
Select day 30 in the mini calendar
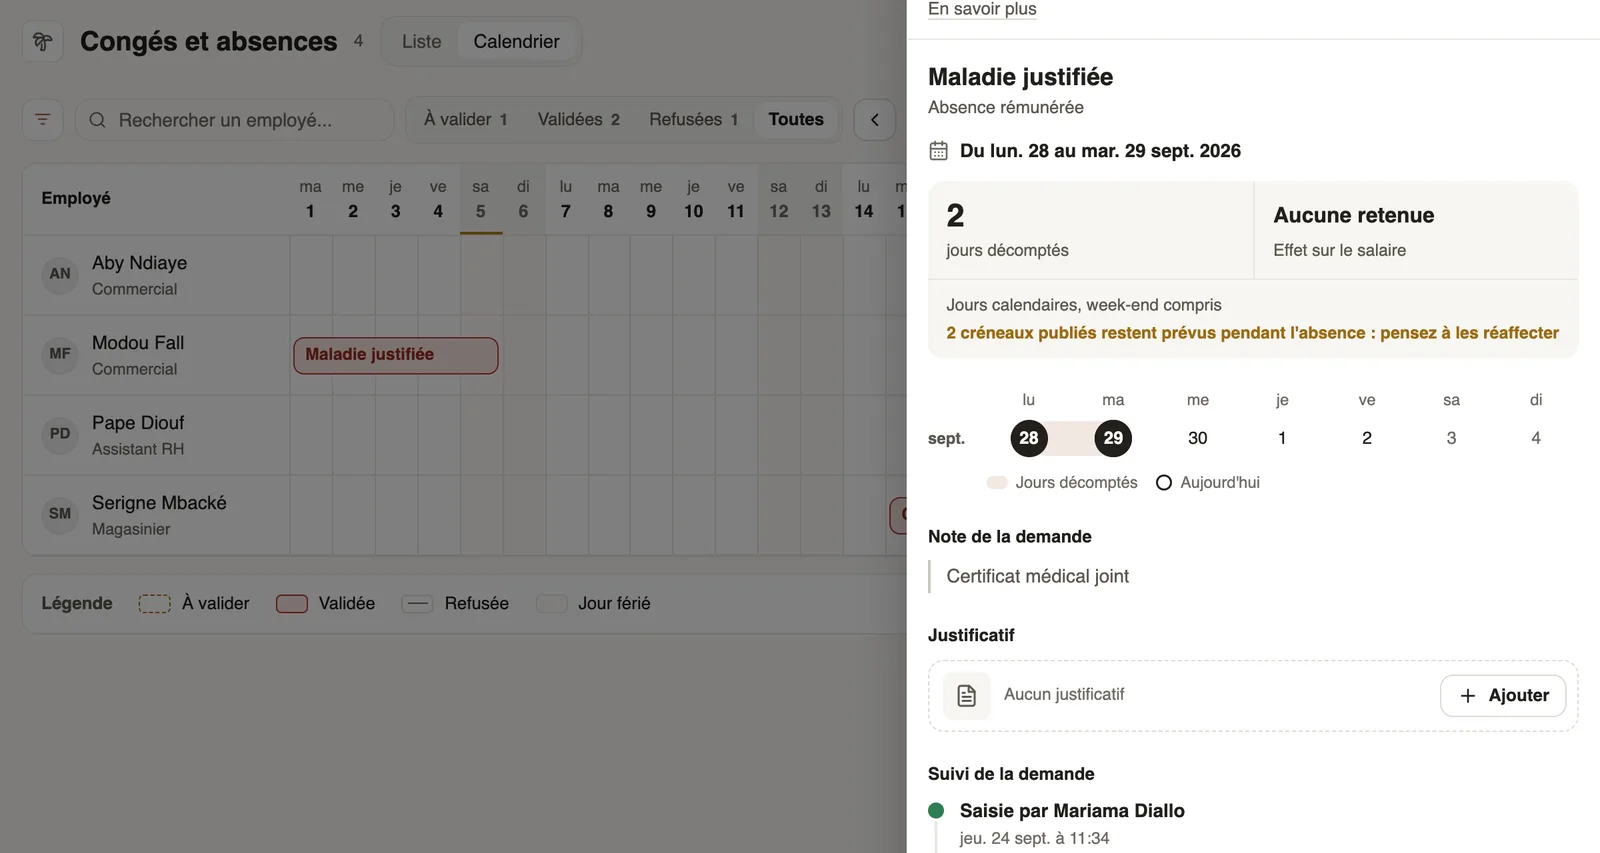tap(1198, 438)
